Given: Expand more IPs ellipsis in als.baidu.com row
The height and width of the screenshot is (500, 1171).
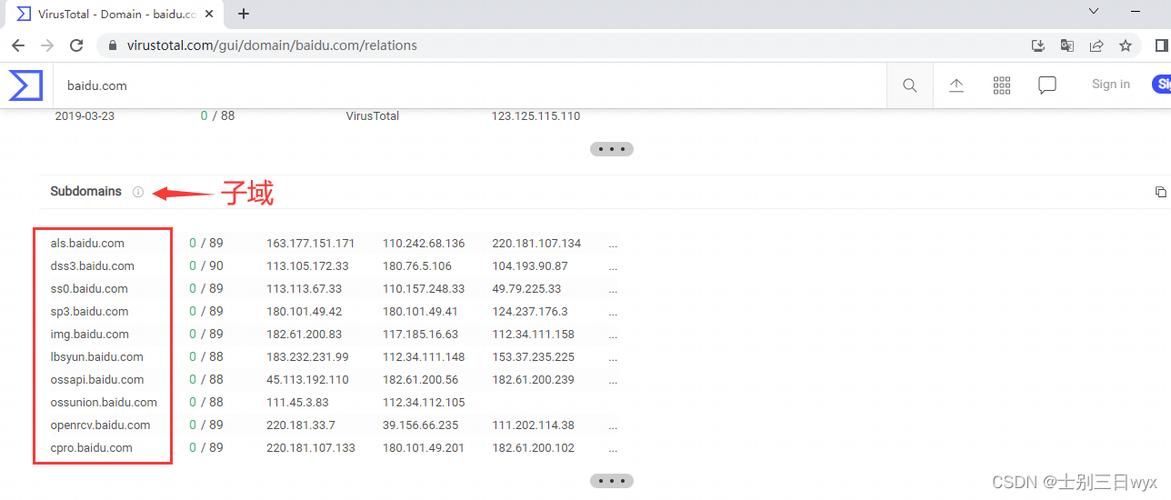Looking at the screenshot, I should point(612,246).
